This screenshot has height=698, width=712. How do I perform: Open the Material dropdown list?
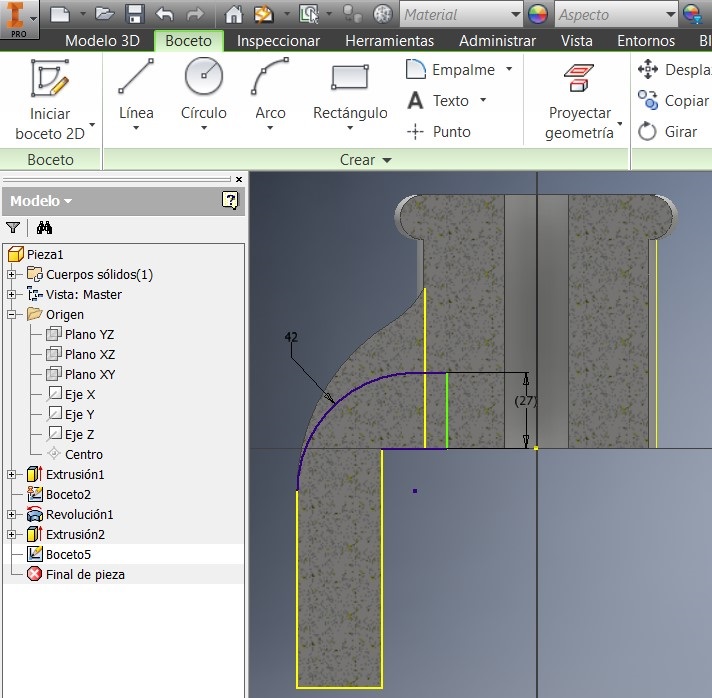pos(515,15)
